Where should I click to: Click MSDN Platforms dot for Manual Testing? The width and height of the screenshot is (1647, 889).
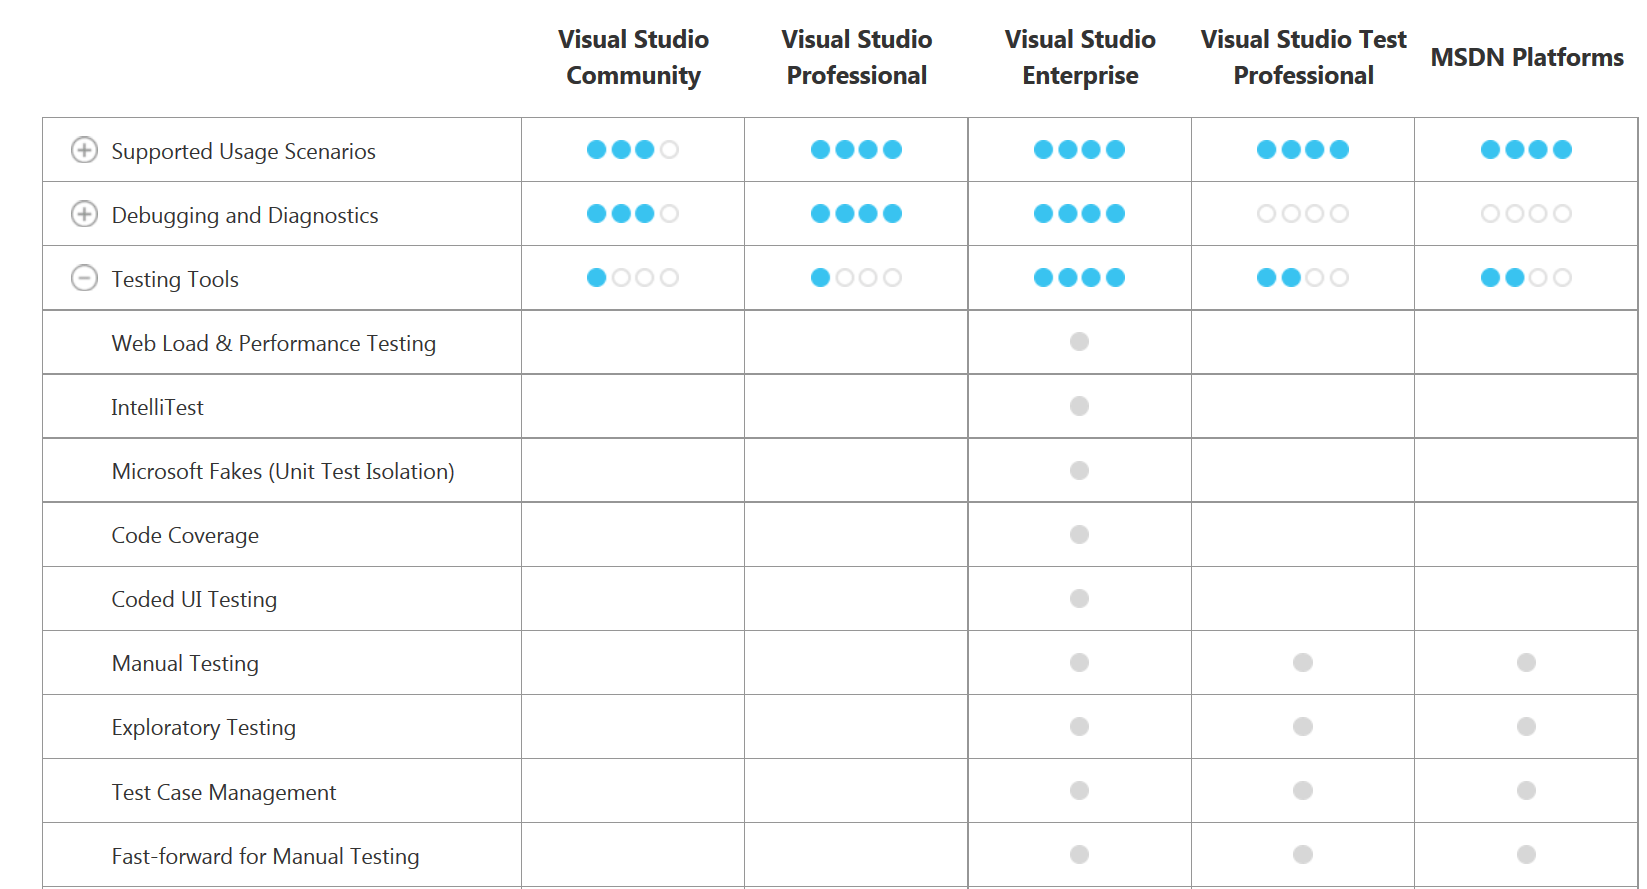pos(1526,662)
